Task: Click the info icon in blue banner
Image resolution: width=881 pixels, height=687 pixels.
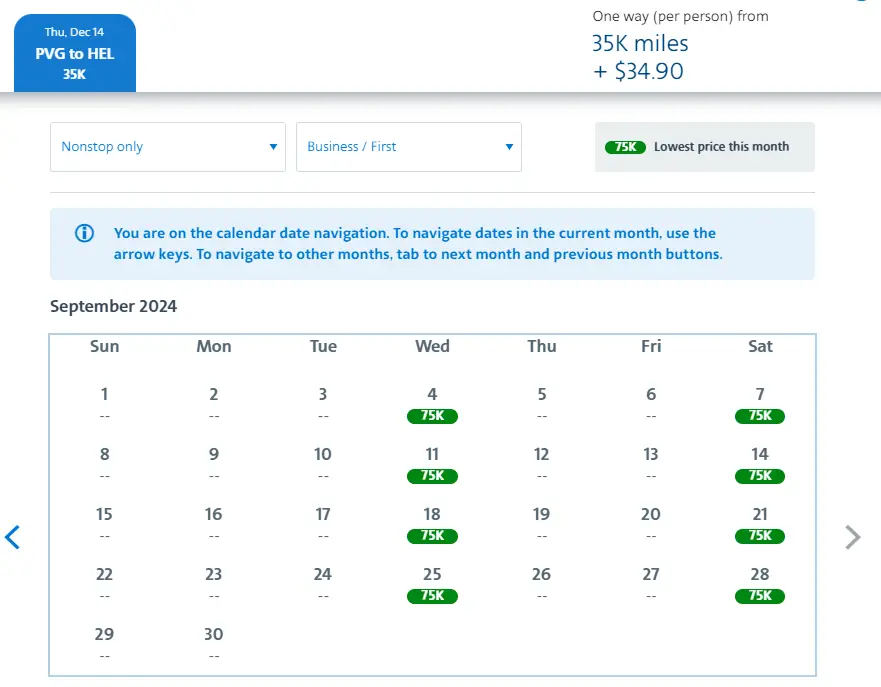Action: [x=85, y=234]
